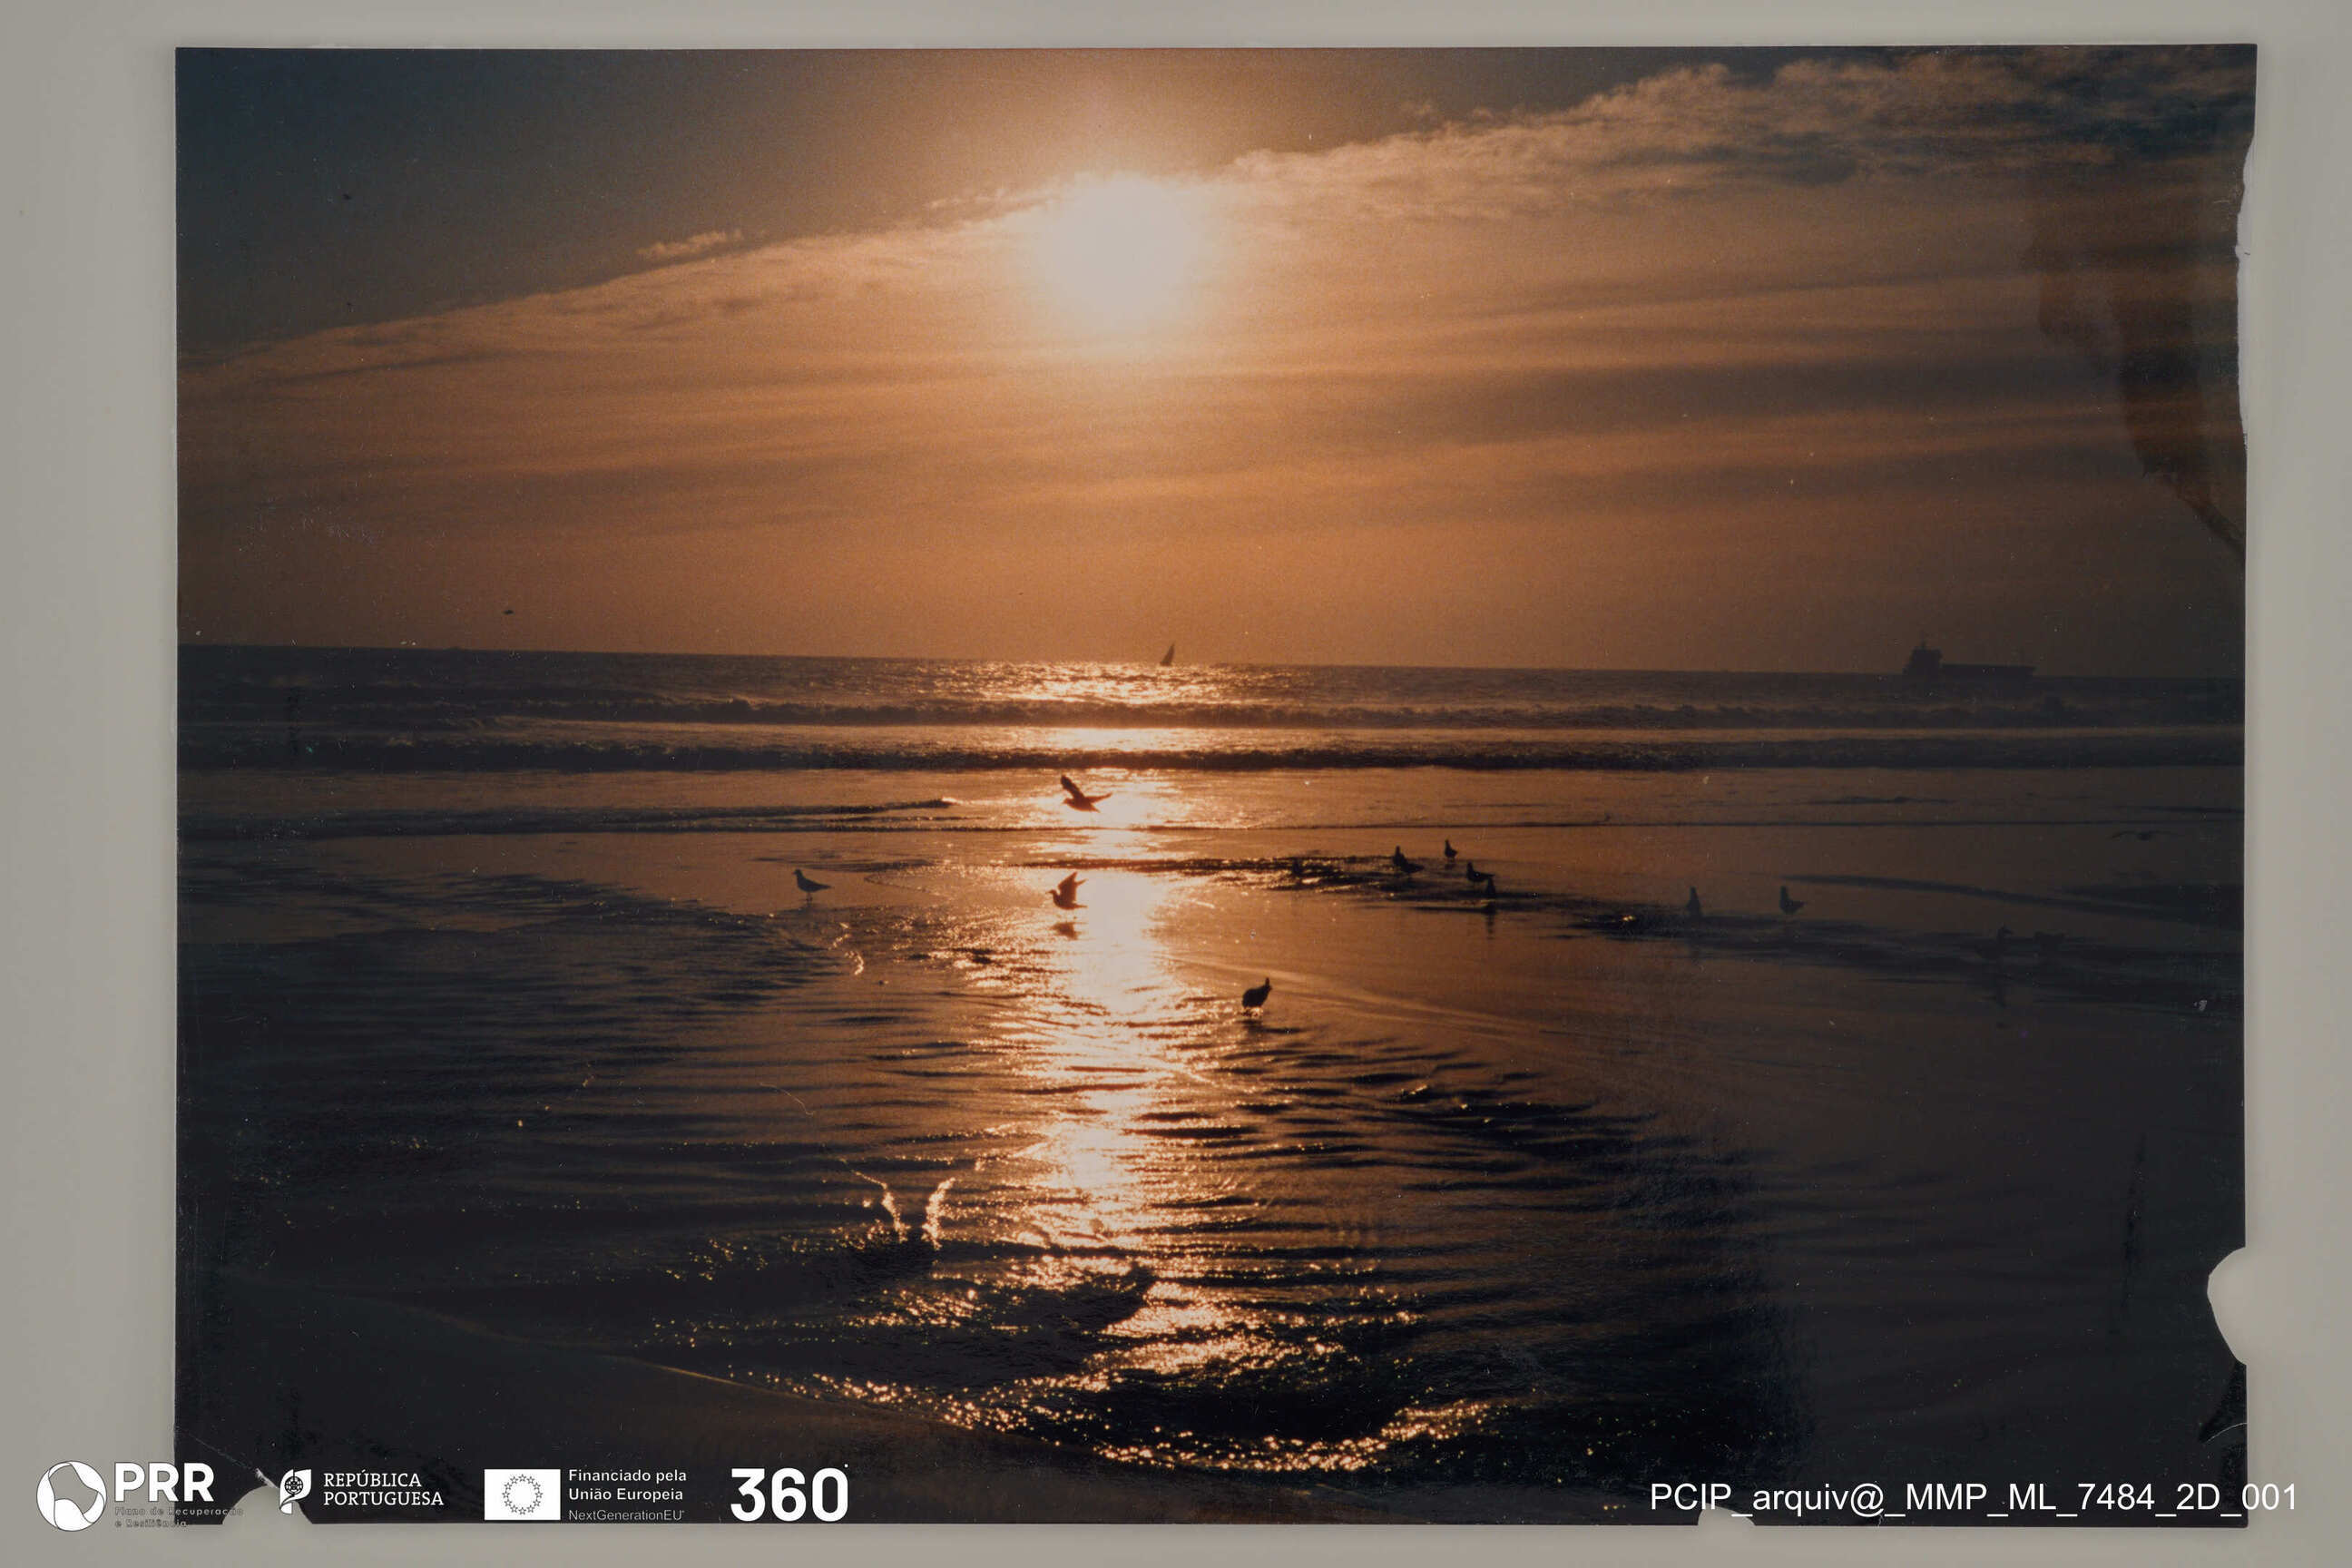Click the bird landing in sun reflection
Image resolution: width=2352 pixels, height=1568 pixels.
(1067, 891)
